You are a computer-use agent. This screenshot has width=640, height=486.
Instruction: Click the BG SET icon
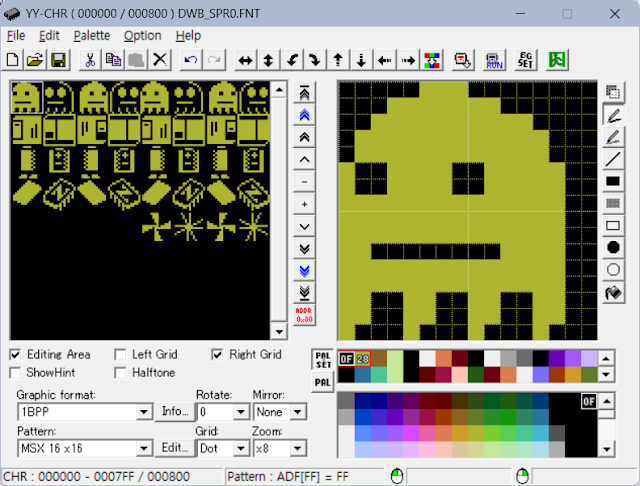click(525, 60)
